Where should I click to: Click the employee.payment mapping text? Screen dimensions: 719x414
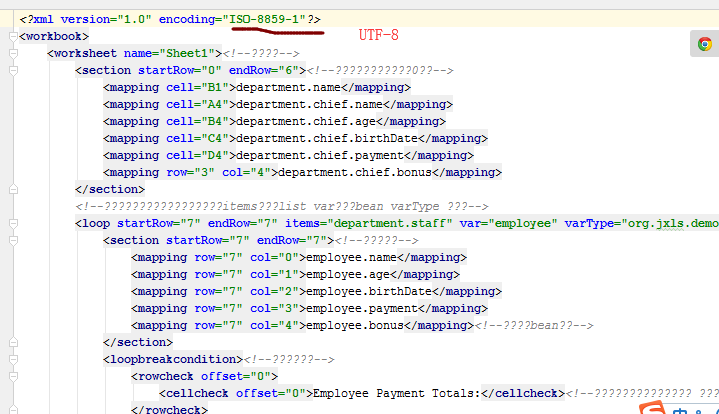(362, 308)
